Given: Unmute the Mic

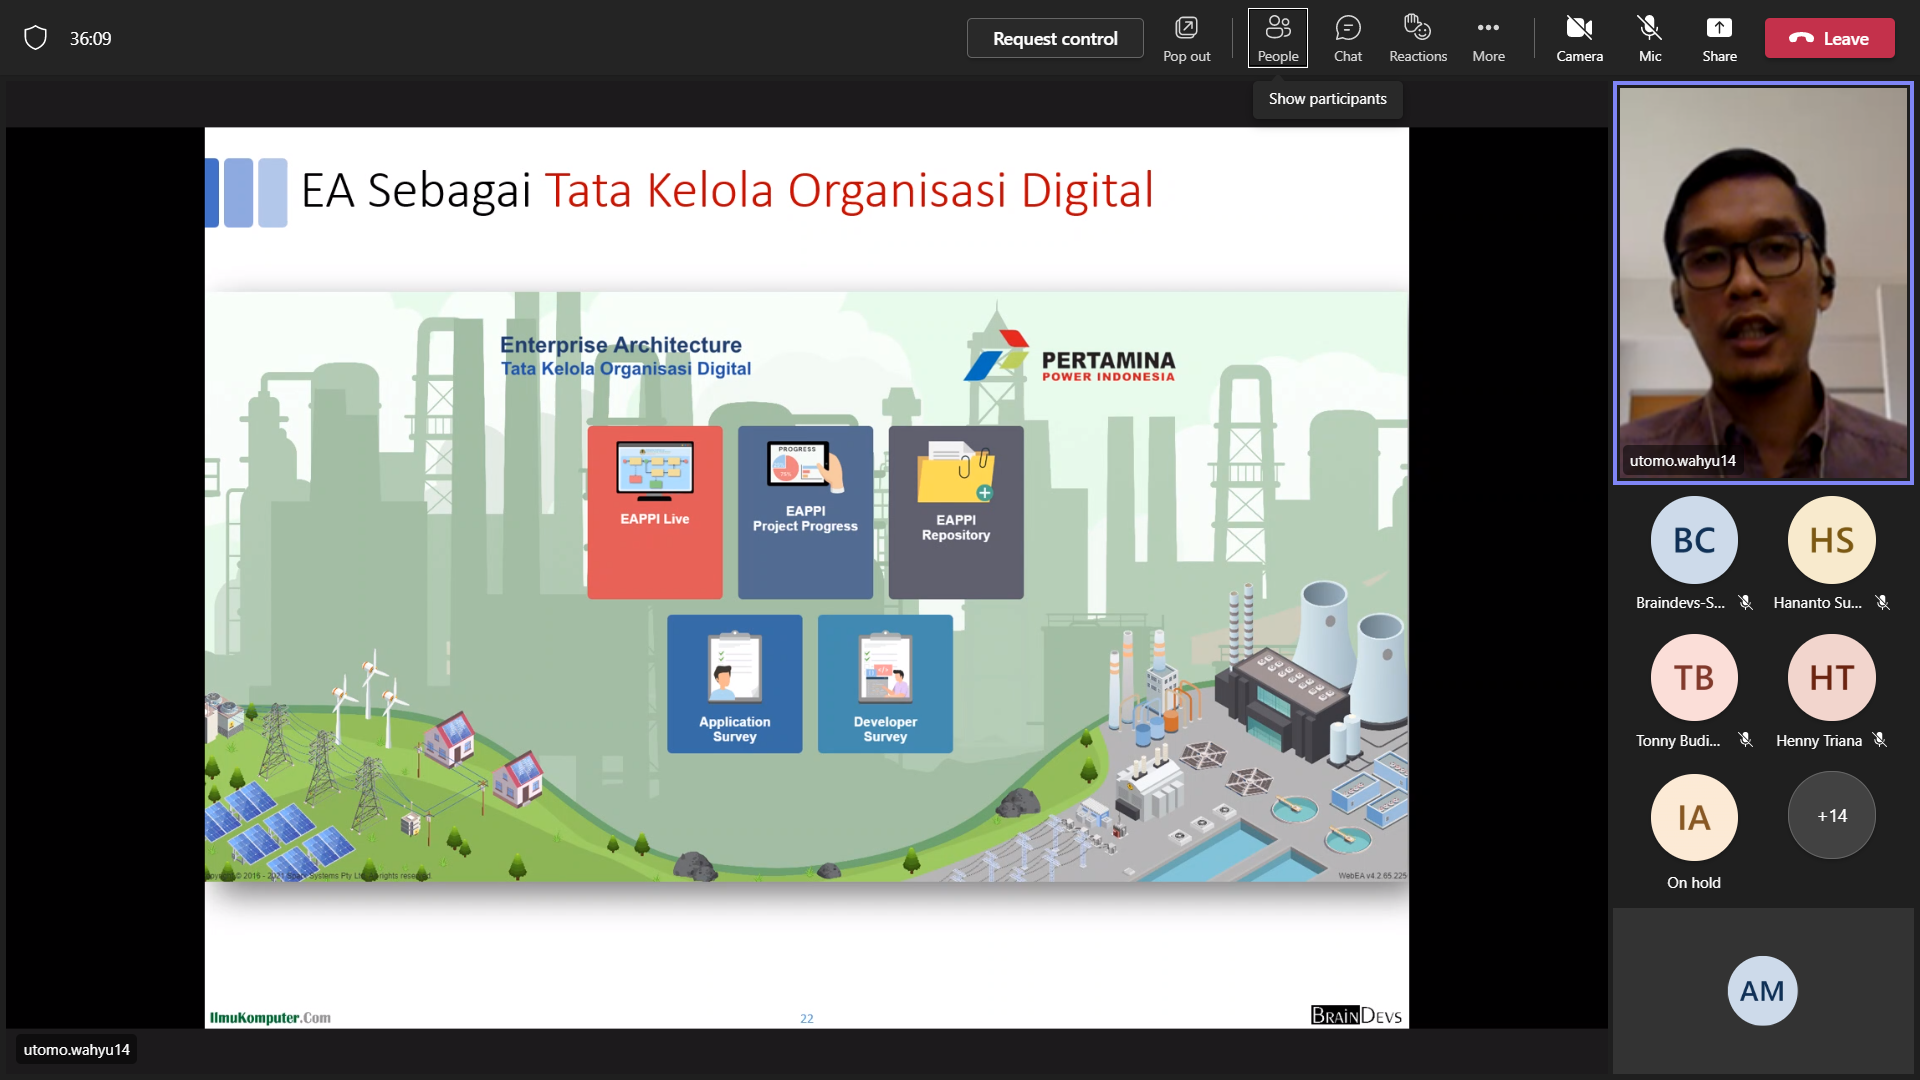Looking at the screenshot, I should [x=1649, y=38].
